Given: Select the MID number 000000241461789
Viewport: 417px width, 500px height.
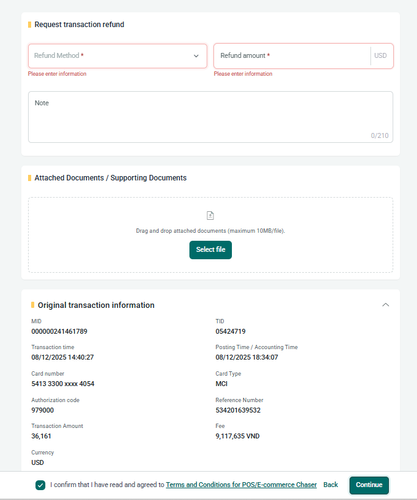Looking at the screenshot, I should point(59,331).
